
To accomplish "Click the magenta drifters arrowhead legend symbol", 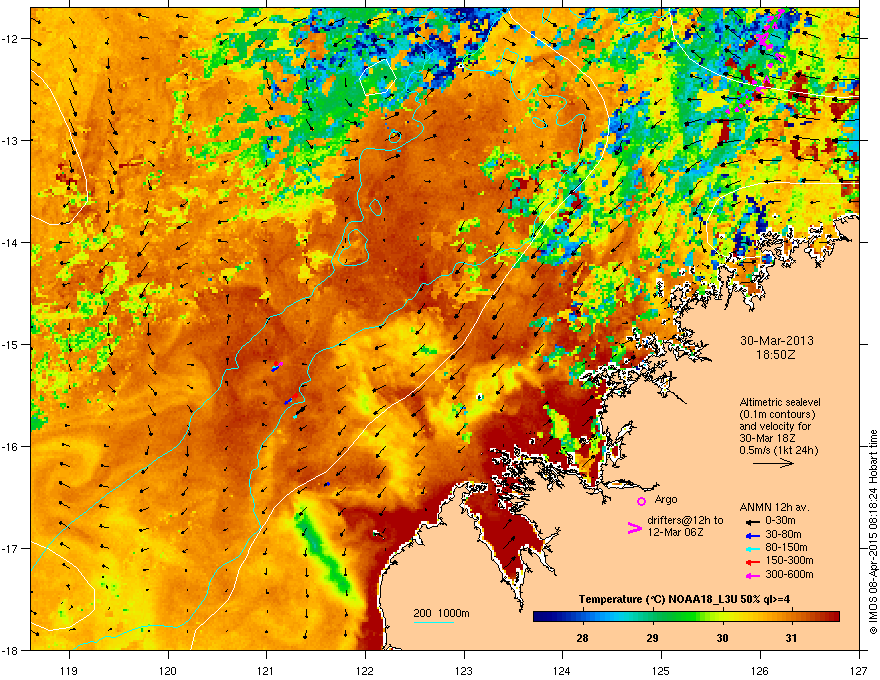I will [634, 527].
